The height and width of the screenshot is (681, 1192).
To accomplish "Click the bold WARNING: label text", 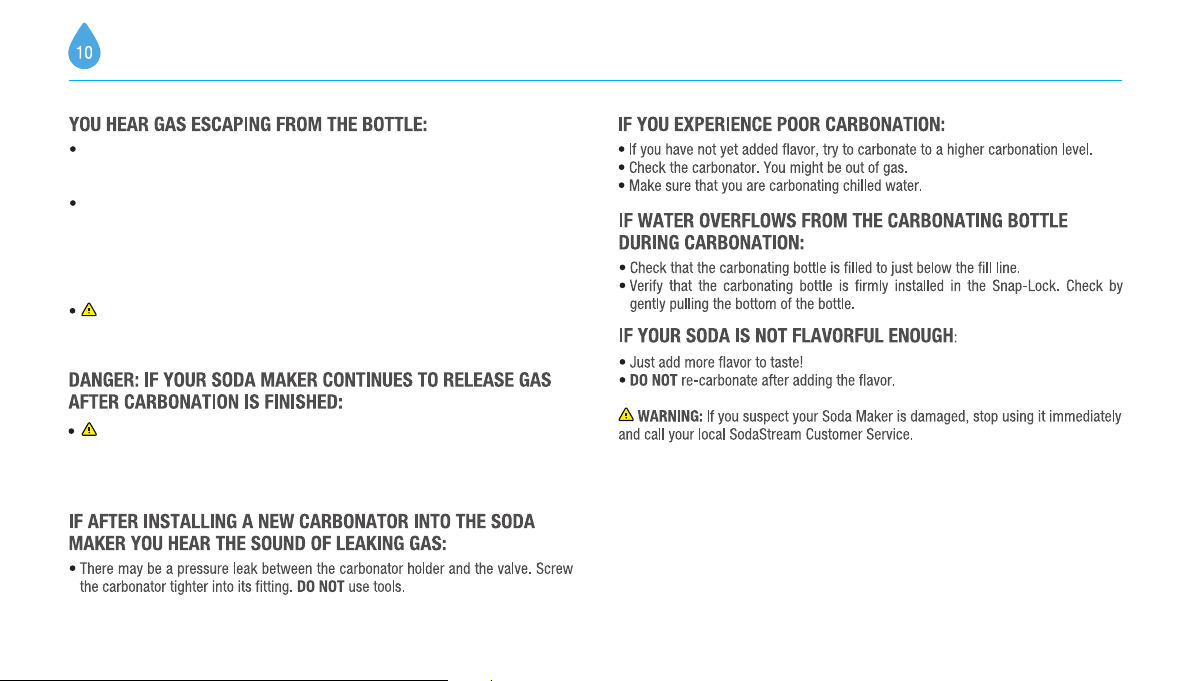I will (670, 417).
